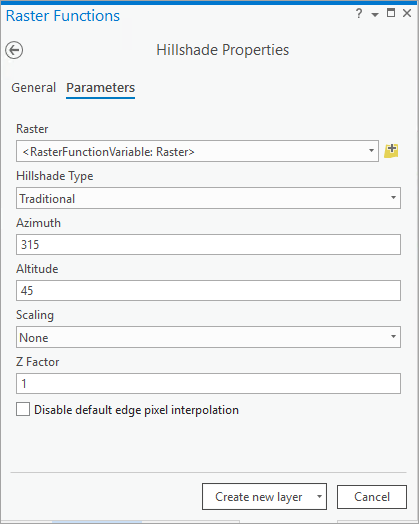The image size is (419, 524).
Task: Close the Raster Functions pane
Action: [x=407, y=13]
